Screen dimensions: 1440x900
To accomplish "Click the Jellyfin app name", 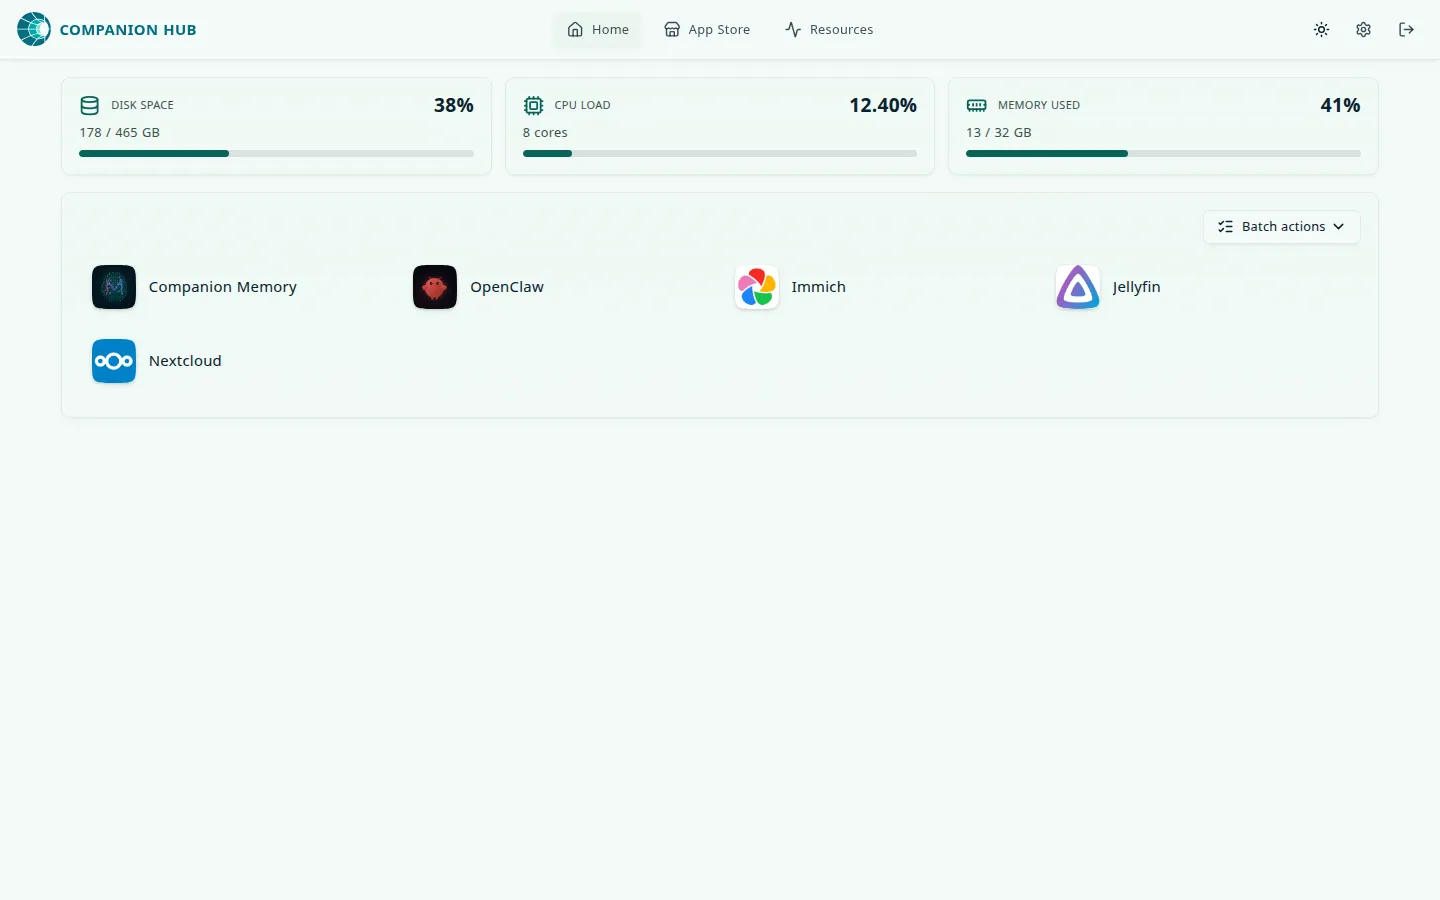I will [1136, 287].
